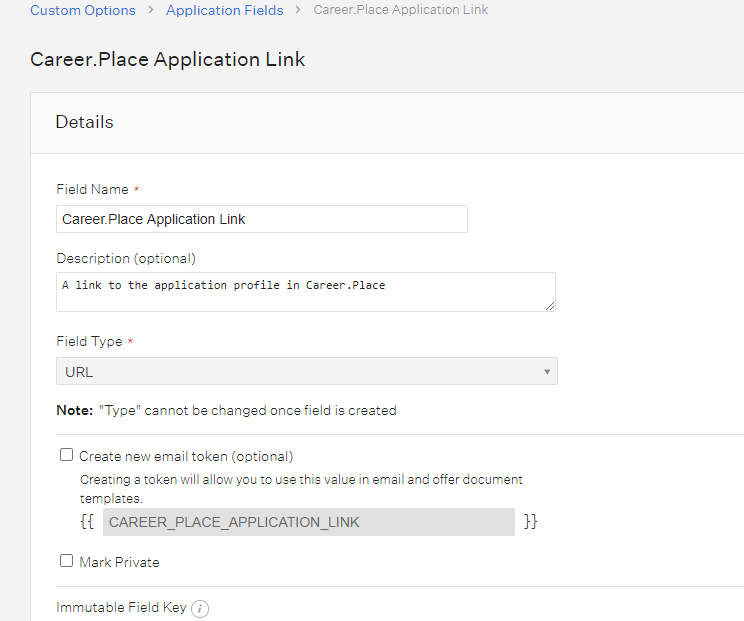Screen dimensions: 744x621
Task: Click the Field Name input box
Action: point(261,219)
